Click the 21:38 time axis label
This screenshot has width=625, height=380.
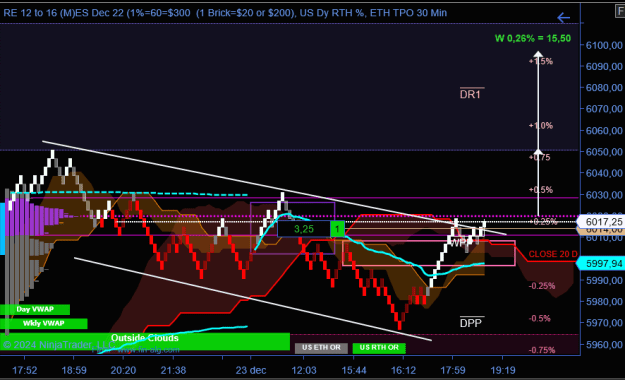tap(173, 370)
